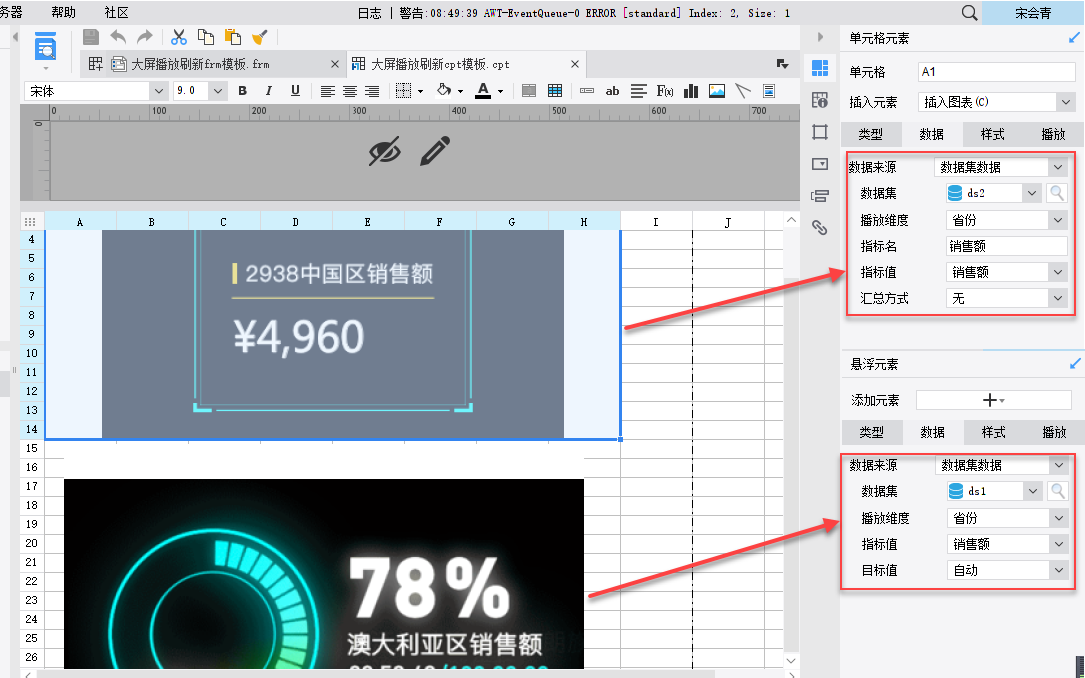Click the unmerge cells grid icon
The width and height of the screenshot is (1085, 678).
pyautogui.click(x=554, y=91)
